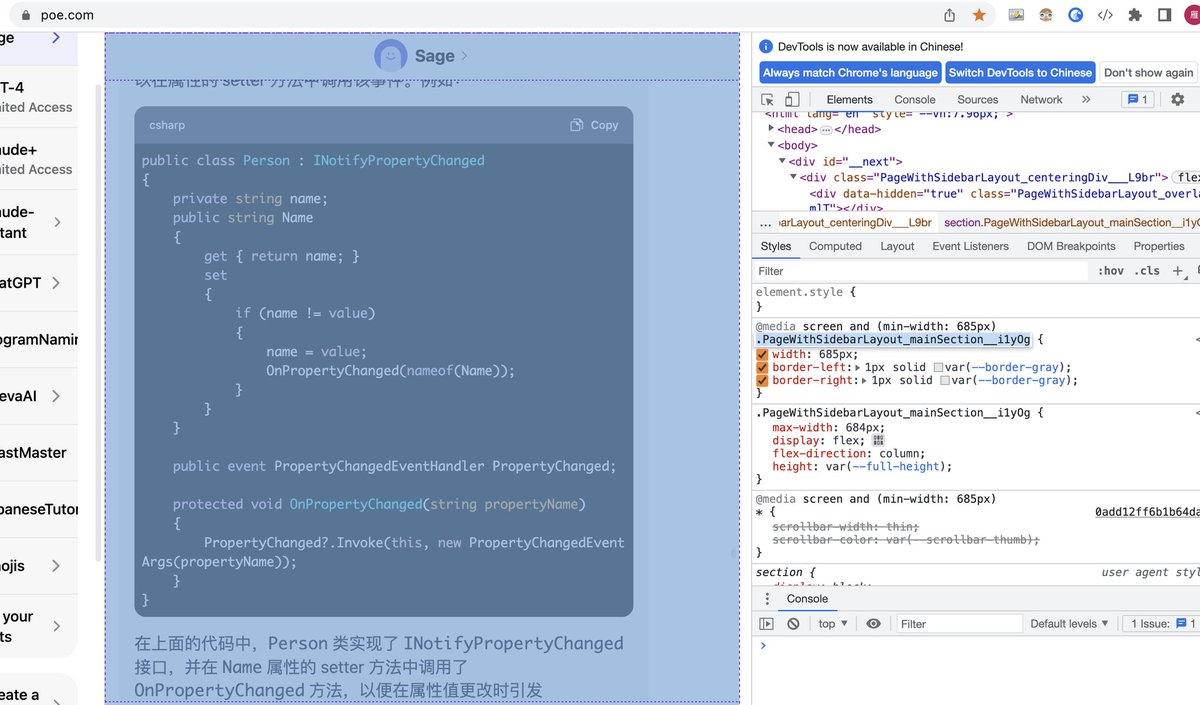Create live expression eye icon
This screenshot has width=1200, height=705.
tap(873, 623)
